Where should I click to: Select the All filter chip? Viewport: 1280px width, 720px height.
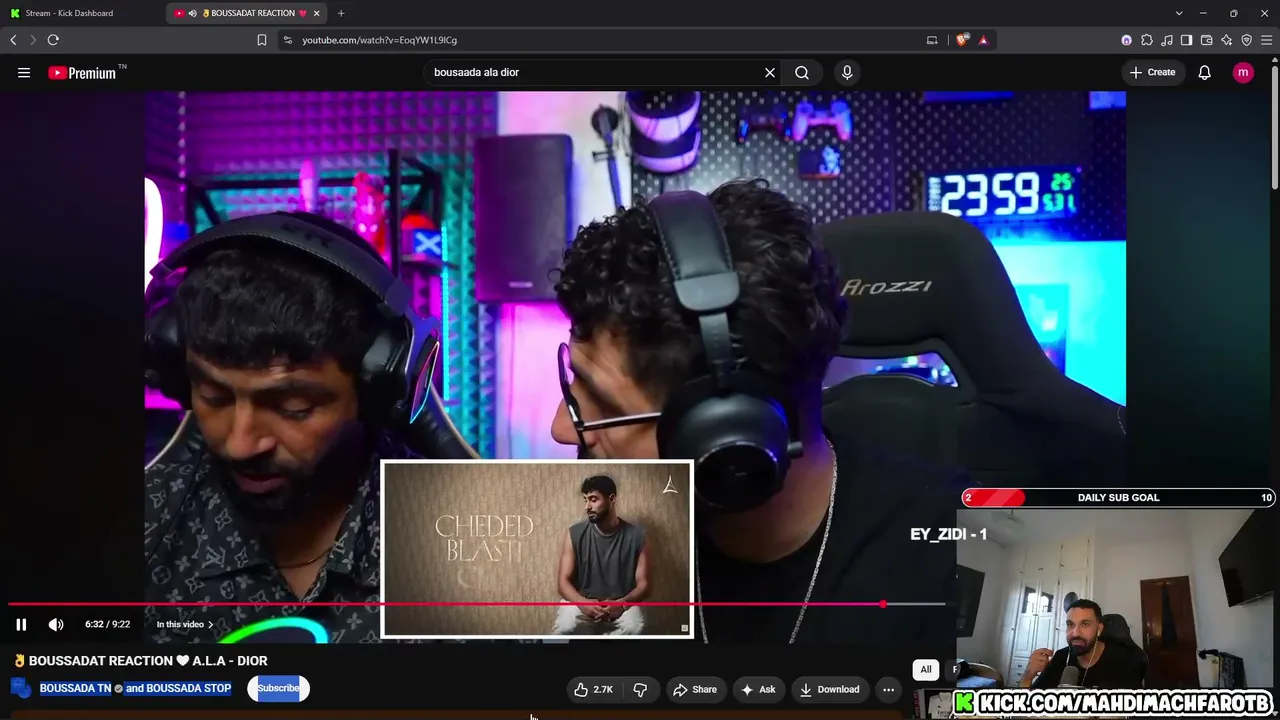click(x=926, y=669)
